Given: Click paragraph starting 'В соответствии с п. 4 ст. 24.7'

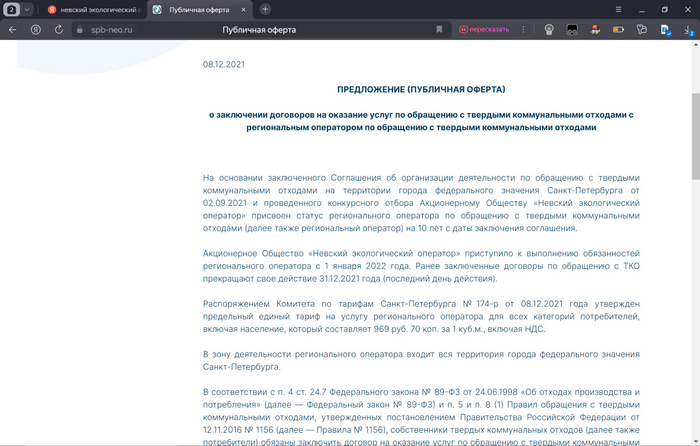Looking at the screenshot, I should tap(421, 417).
